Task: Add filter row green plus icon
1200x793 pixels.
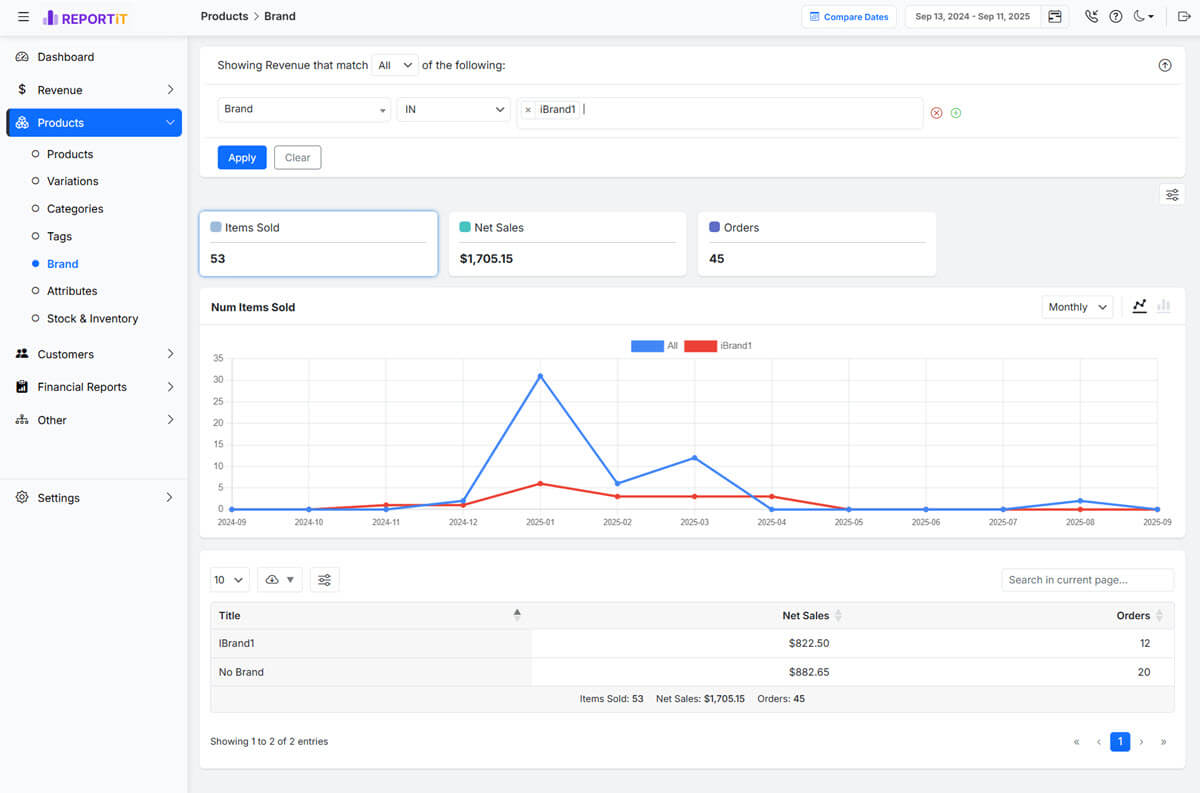Action: [956, 113]
